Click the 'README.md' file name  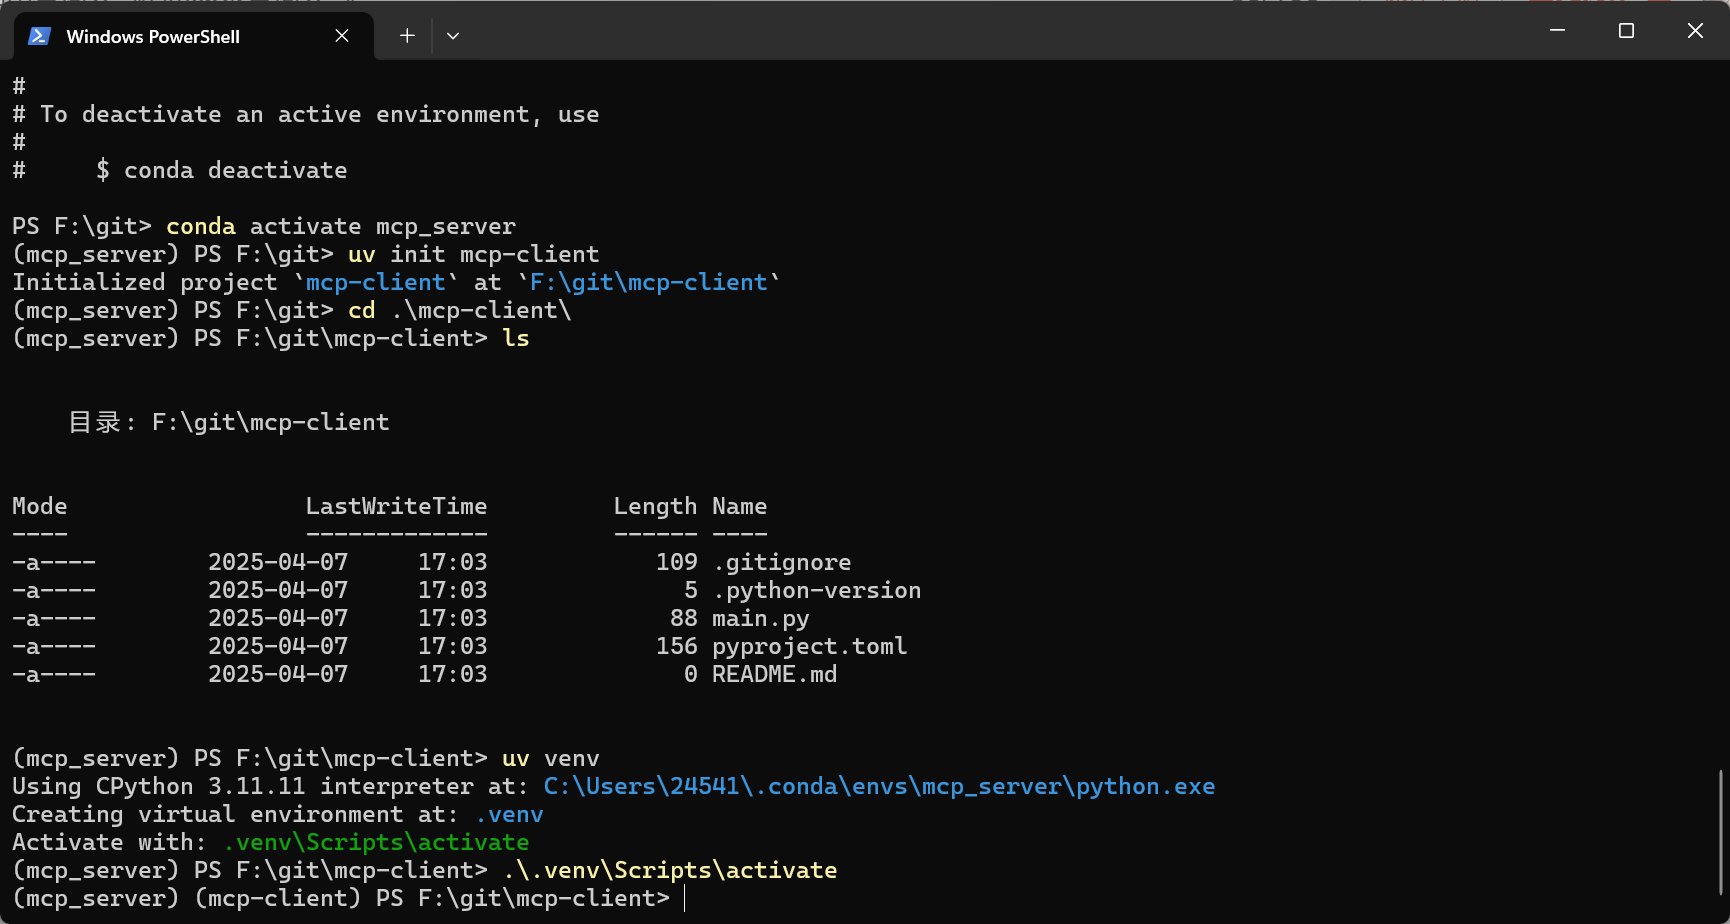coord(775,674)
